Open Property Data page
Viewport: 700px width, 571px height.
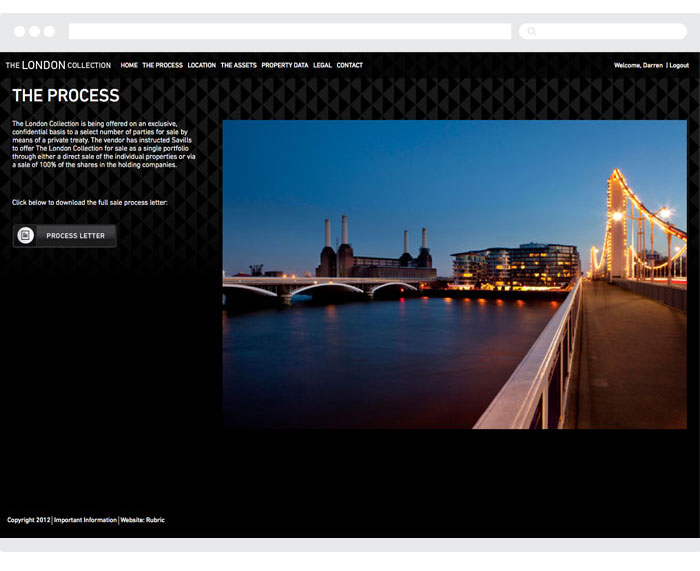coord(285,65)
